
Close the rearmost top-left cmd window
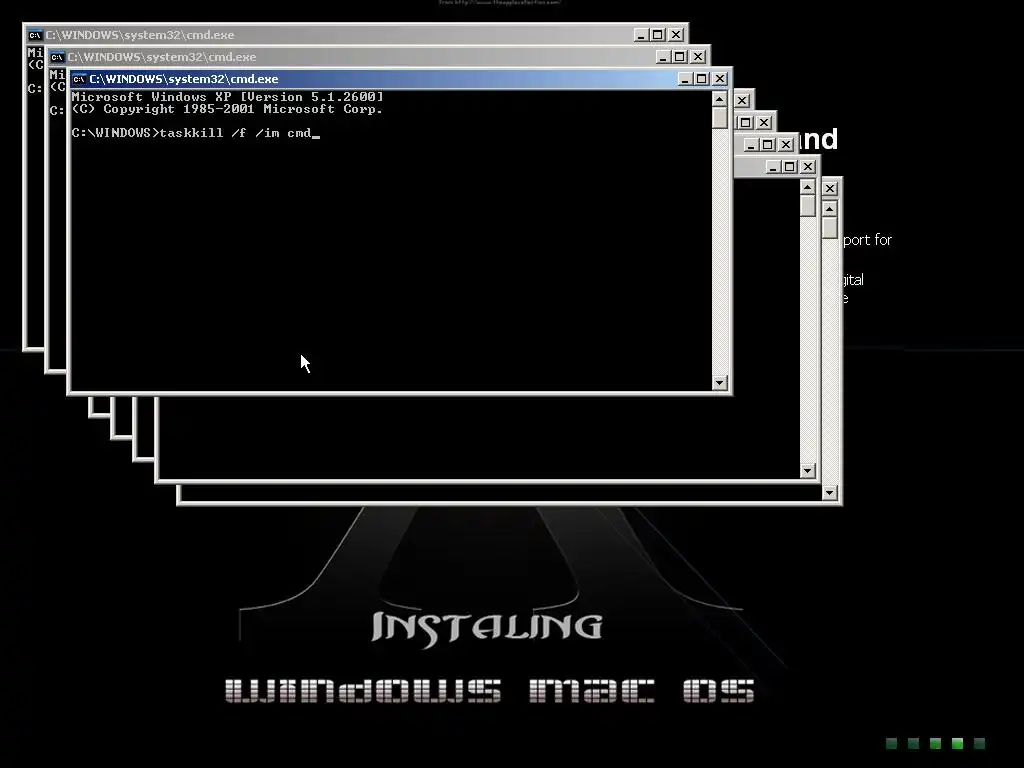point(675,35)
